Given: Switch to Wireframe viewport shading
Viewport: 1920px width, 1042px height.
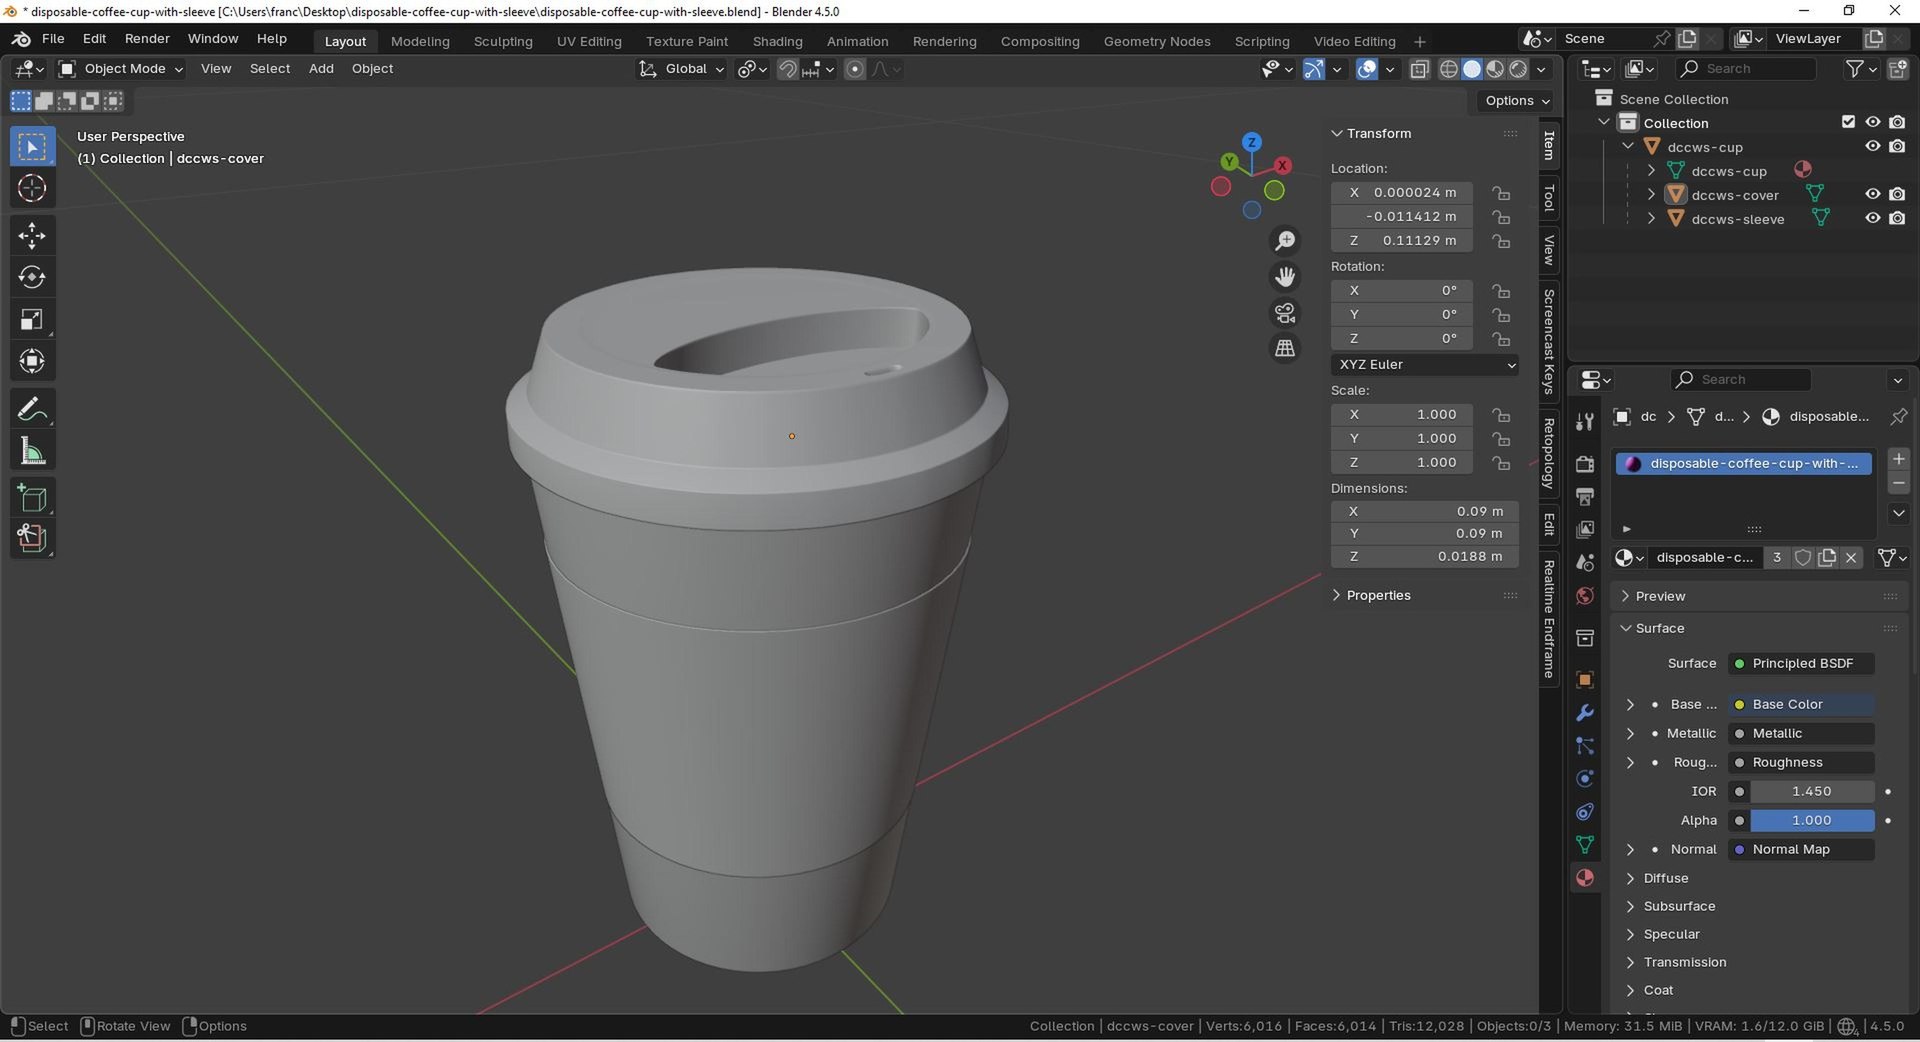Looking at the screenshot, I should coord(1448,69).
